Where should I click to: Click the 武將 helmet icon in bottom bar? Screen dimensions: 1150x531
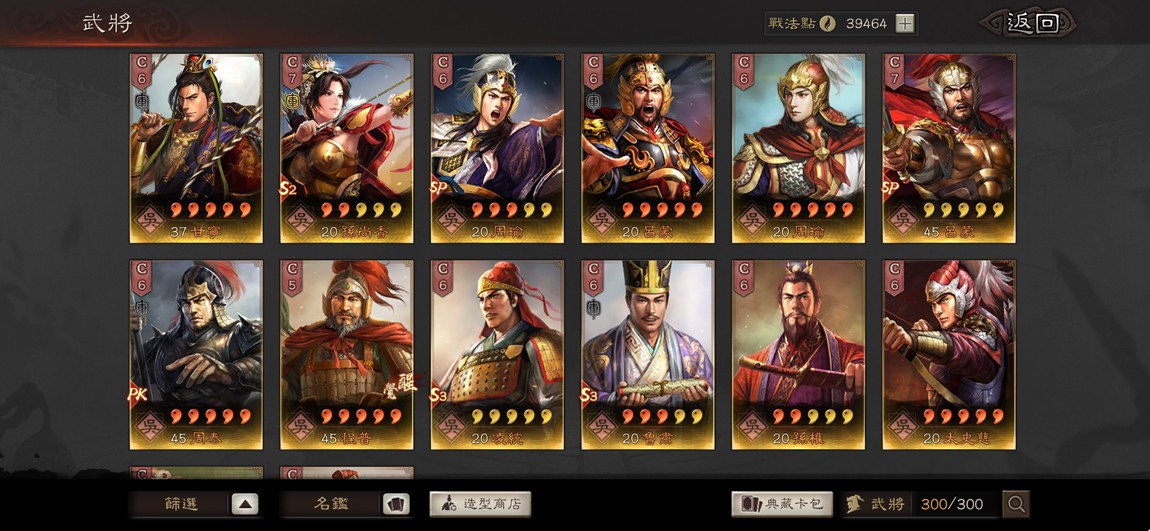click(854, 504)
